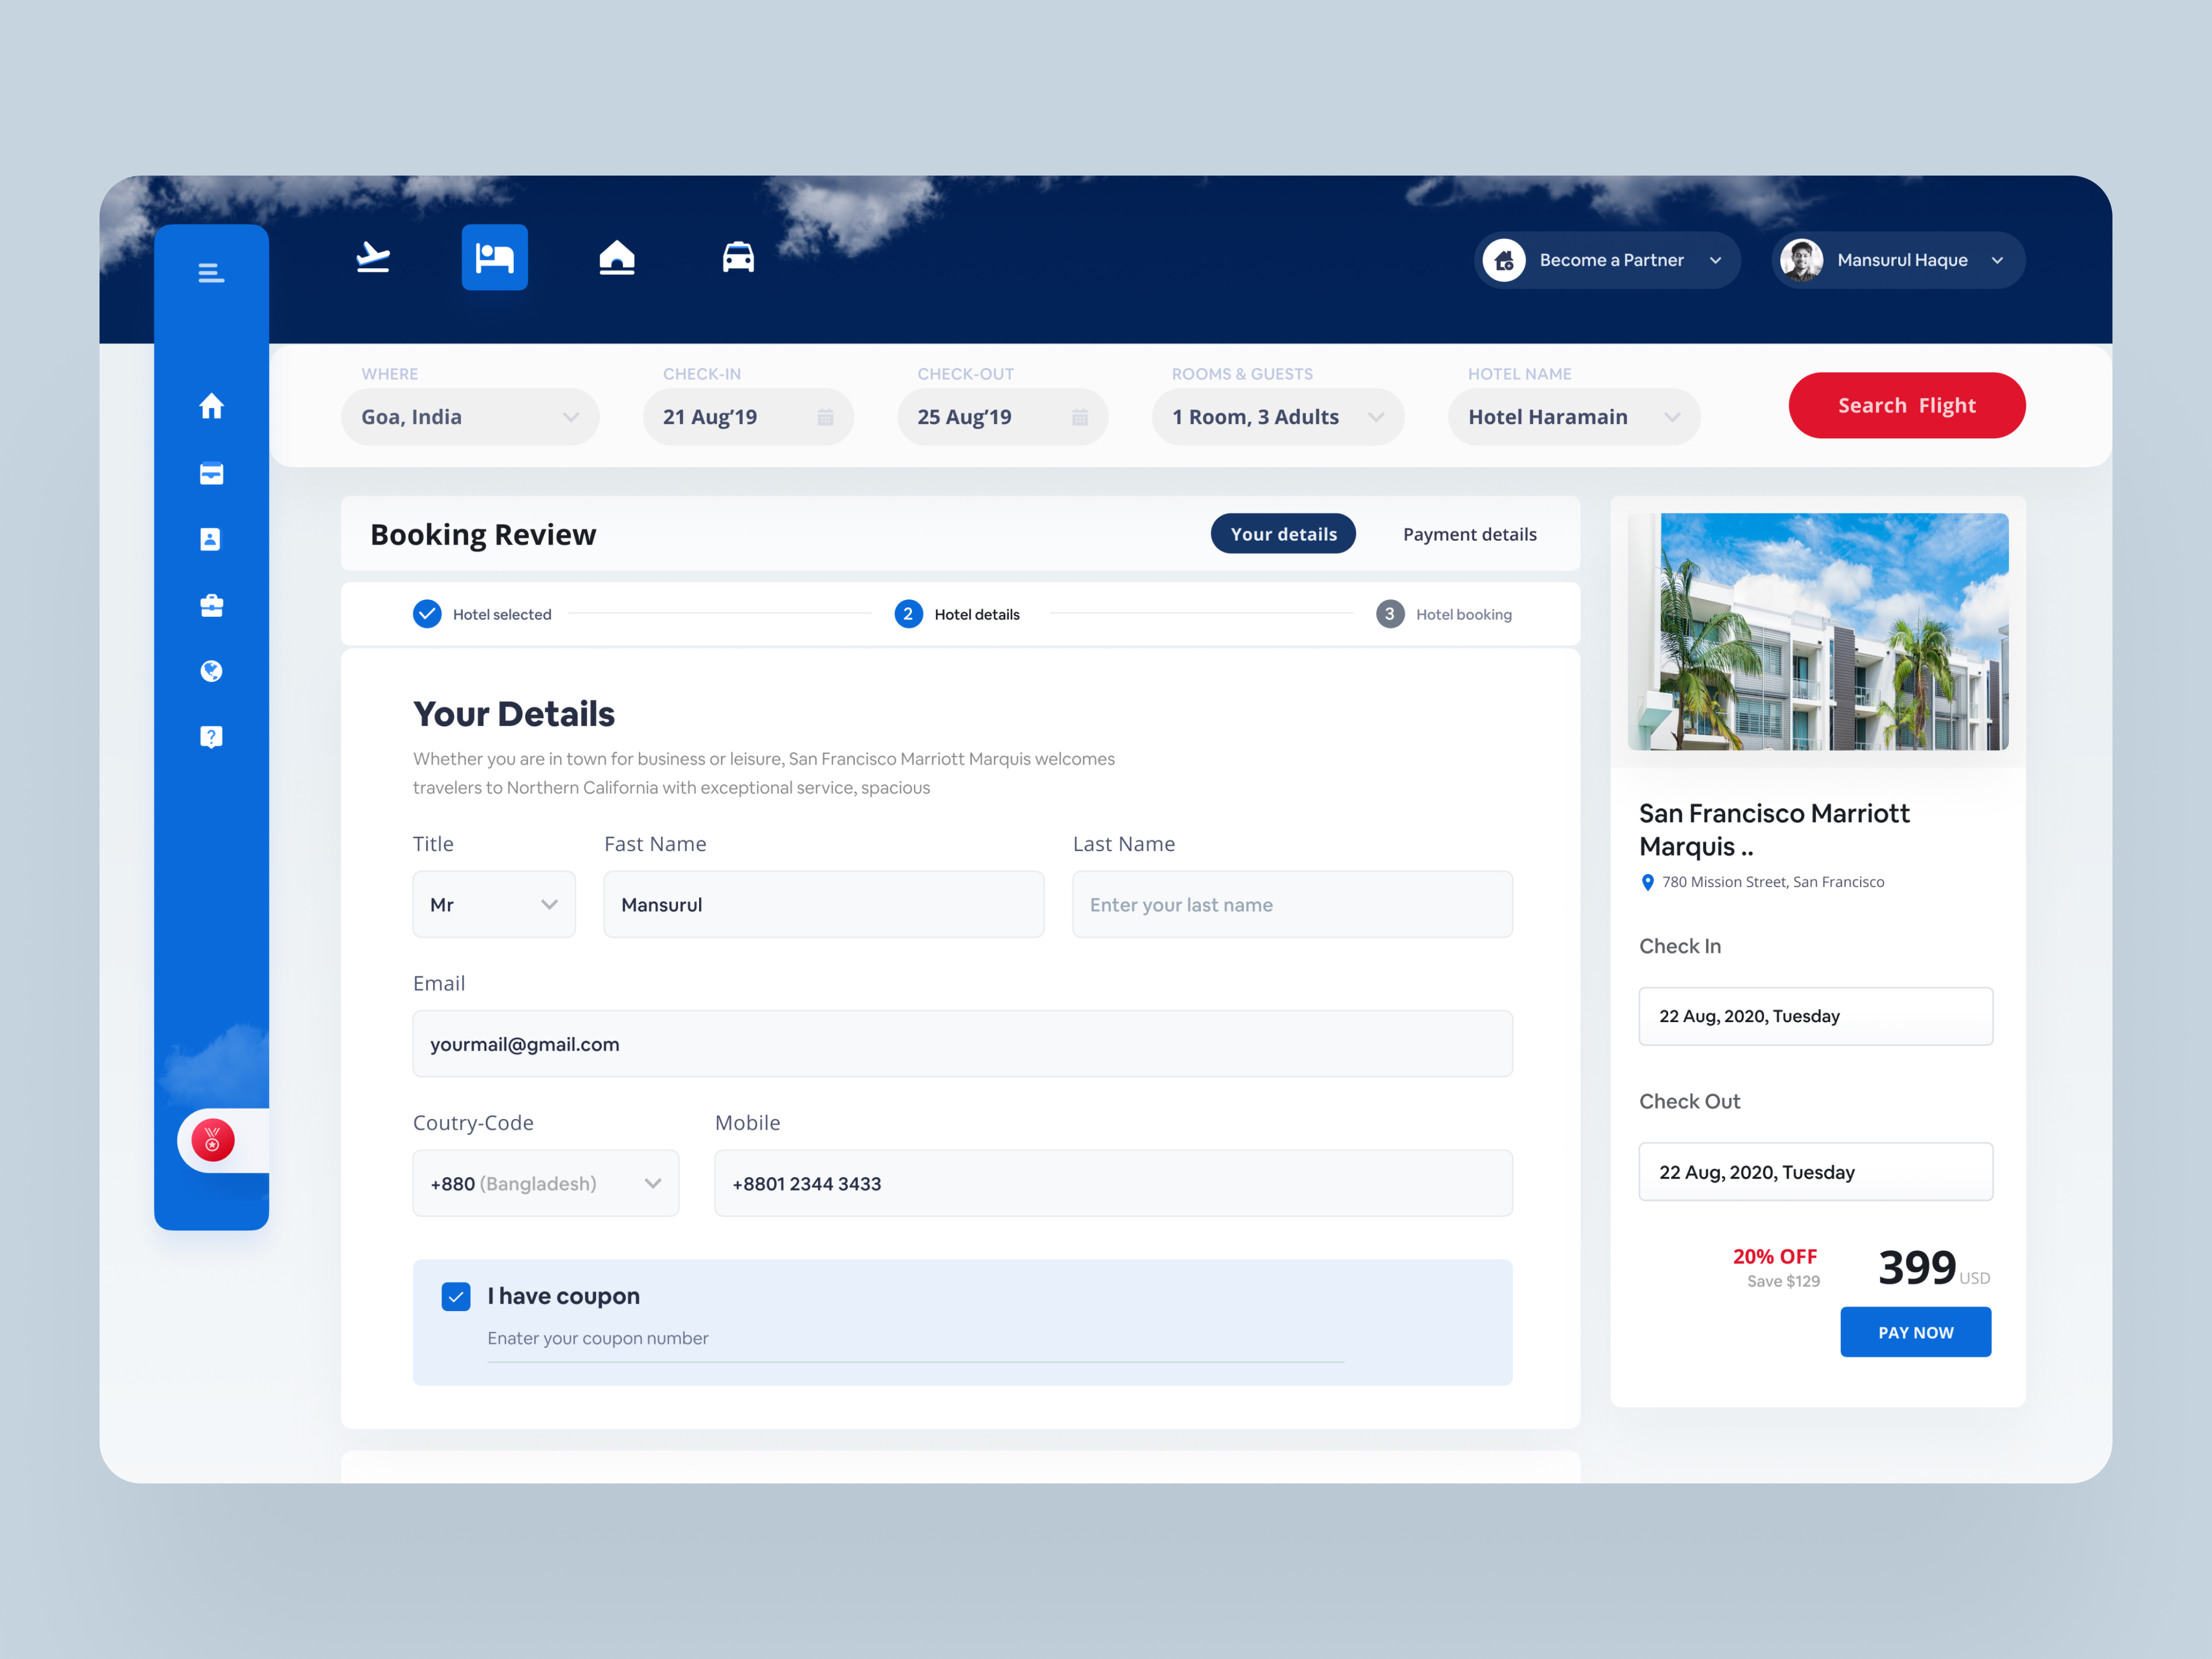
Task: Click the 20% OFF discount label
Action: pos(1775,1257)
